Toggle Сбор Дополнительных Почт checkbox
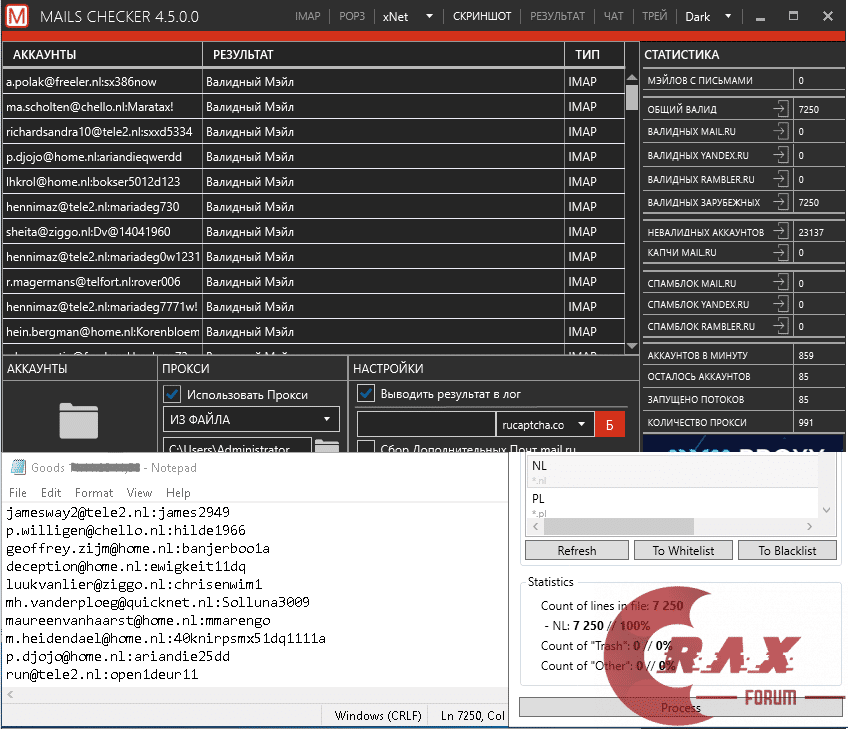This screenshot has width=848, height=729. [366, 447]
